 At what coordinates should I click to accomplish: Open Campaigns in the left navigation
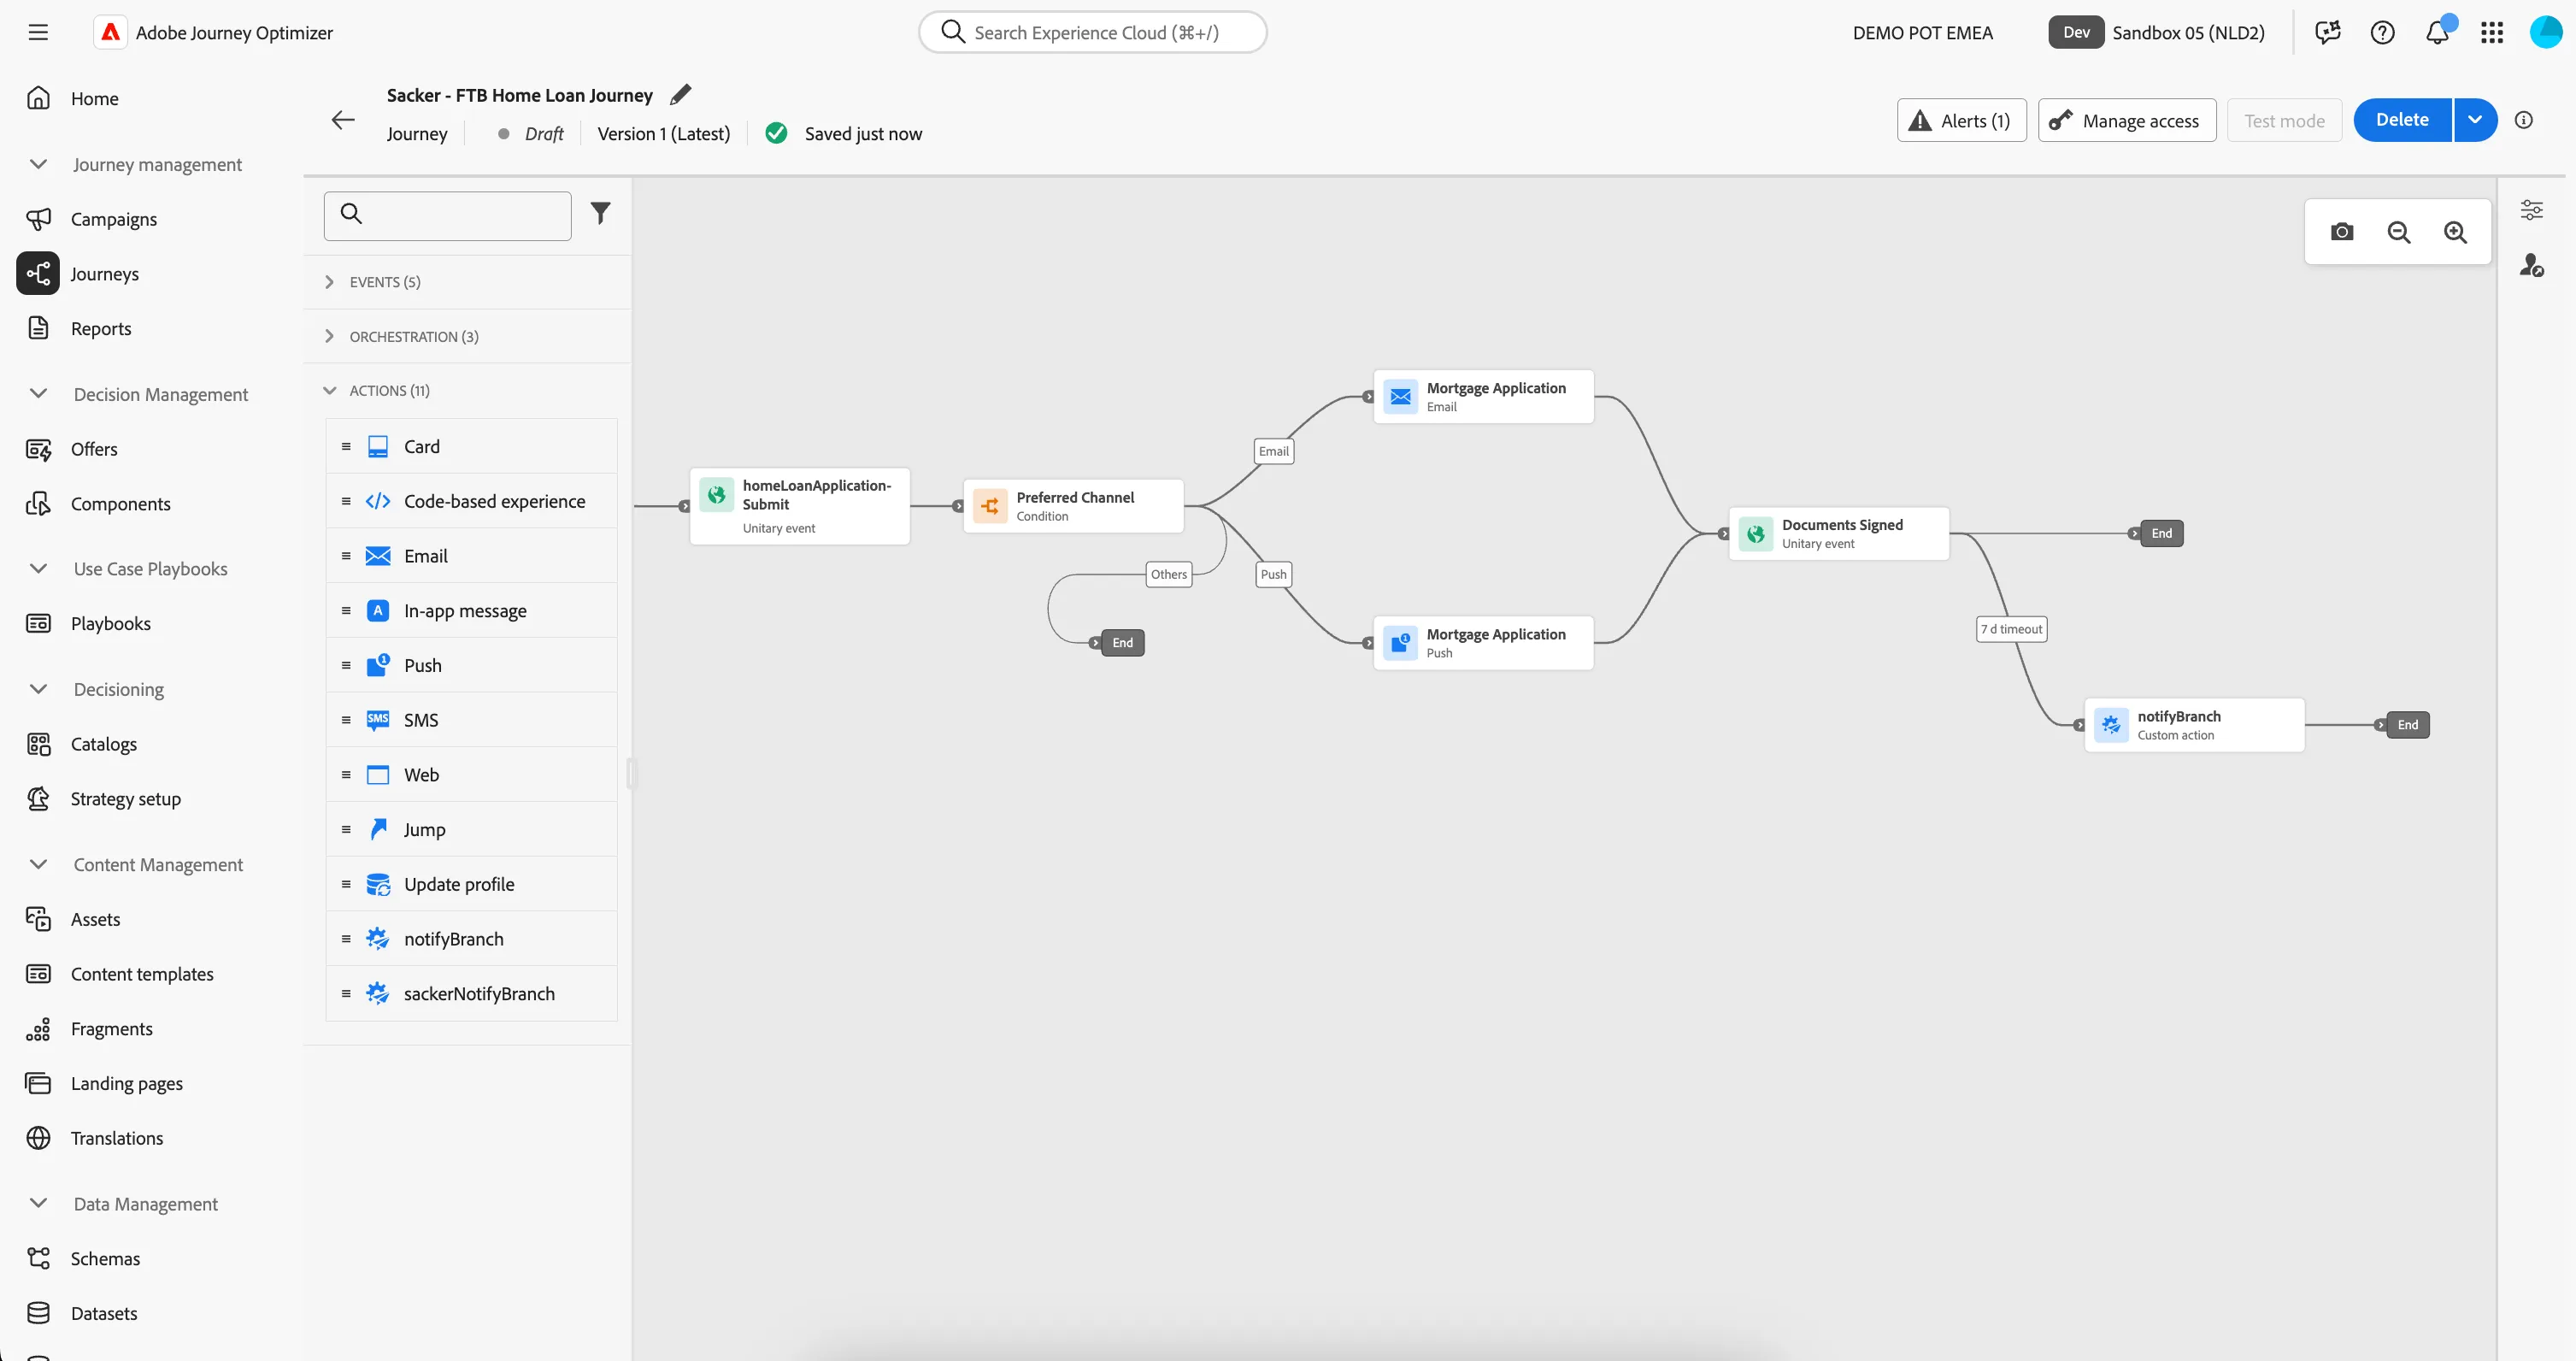pyautogui.click(x=113, y=219)
